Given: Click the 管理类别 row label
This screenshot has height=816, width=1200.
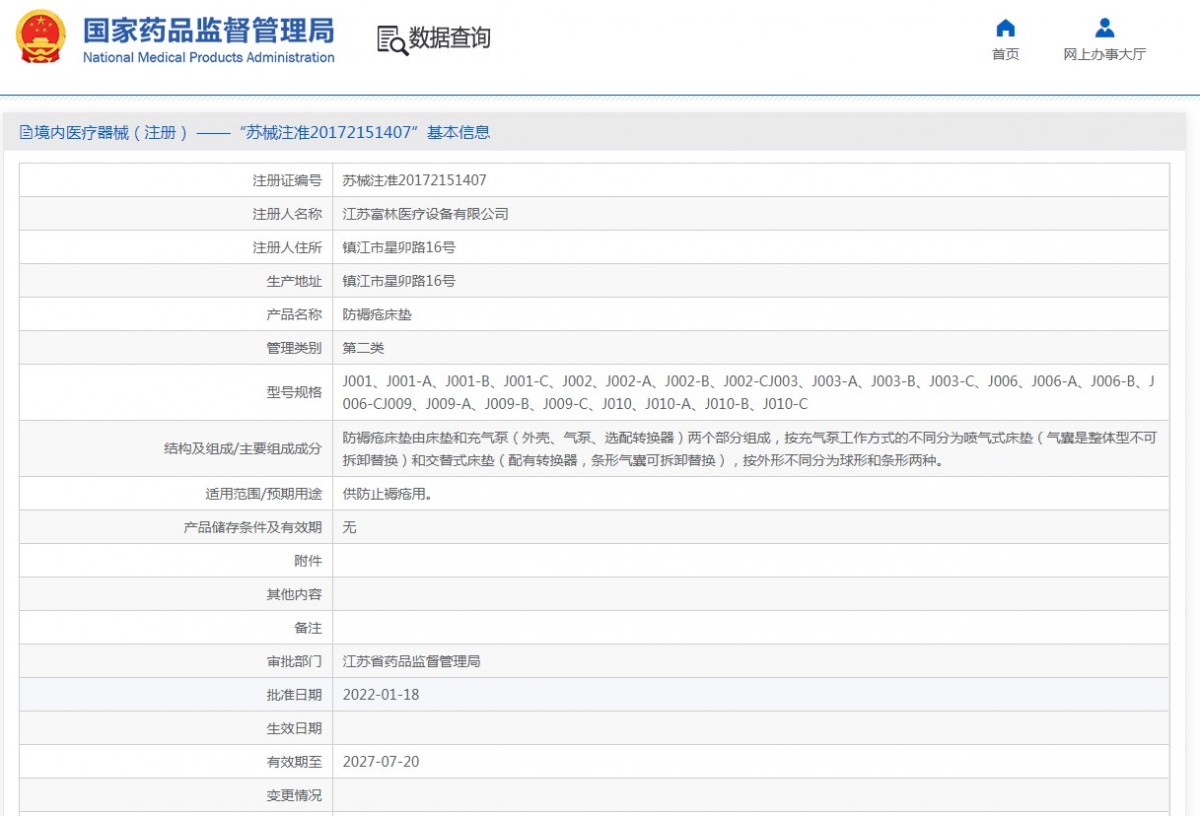Looking at the screenshot, I should [x=294, y=348].
